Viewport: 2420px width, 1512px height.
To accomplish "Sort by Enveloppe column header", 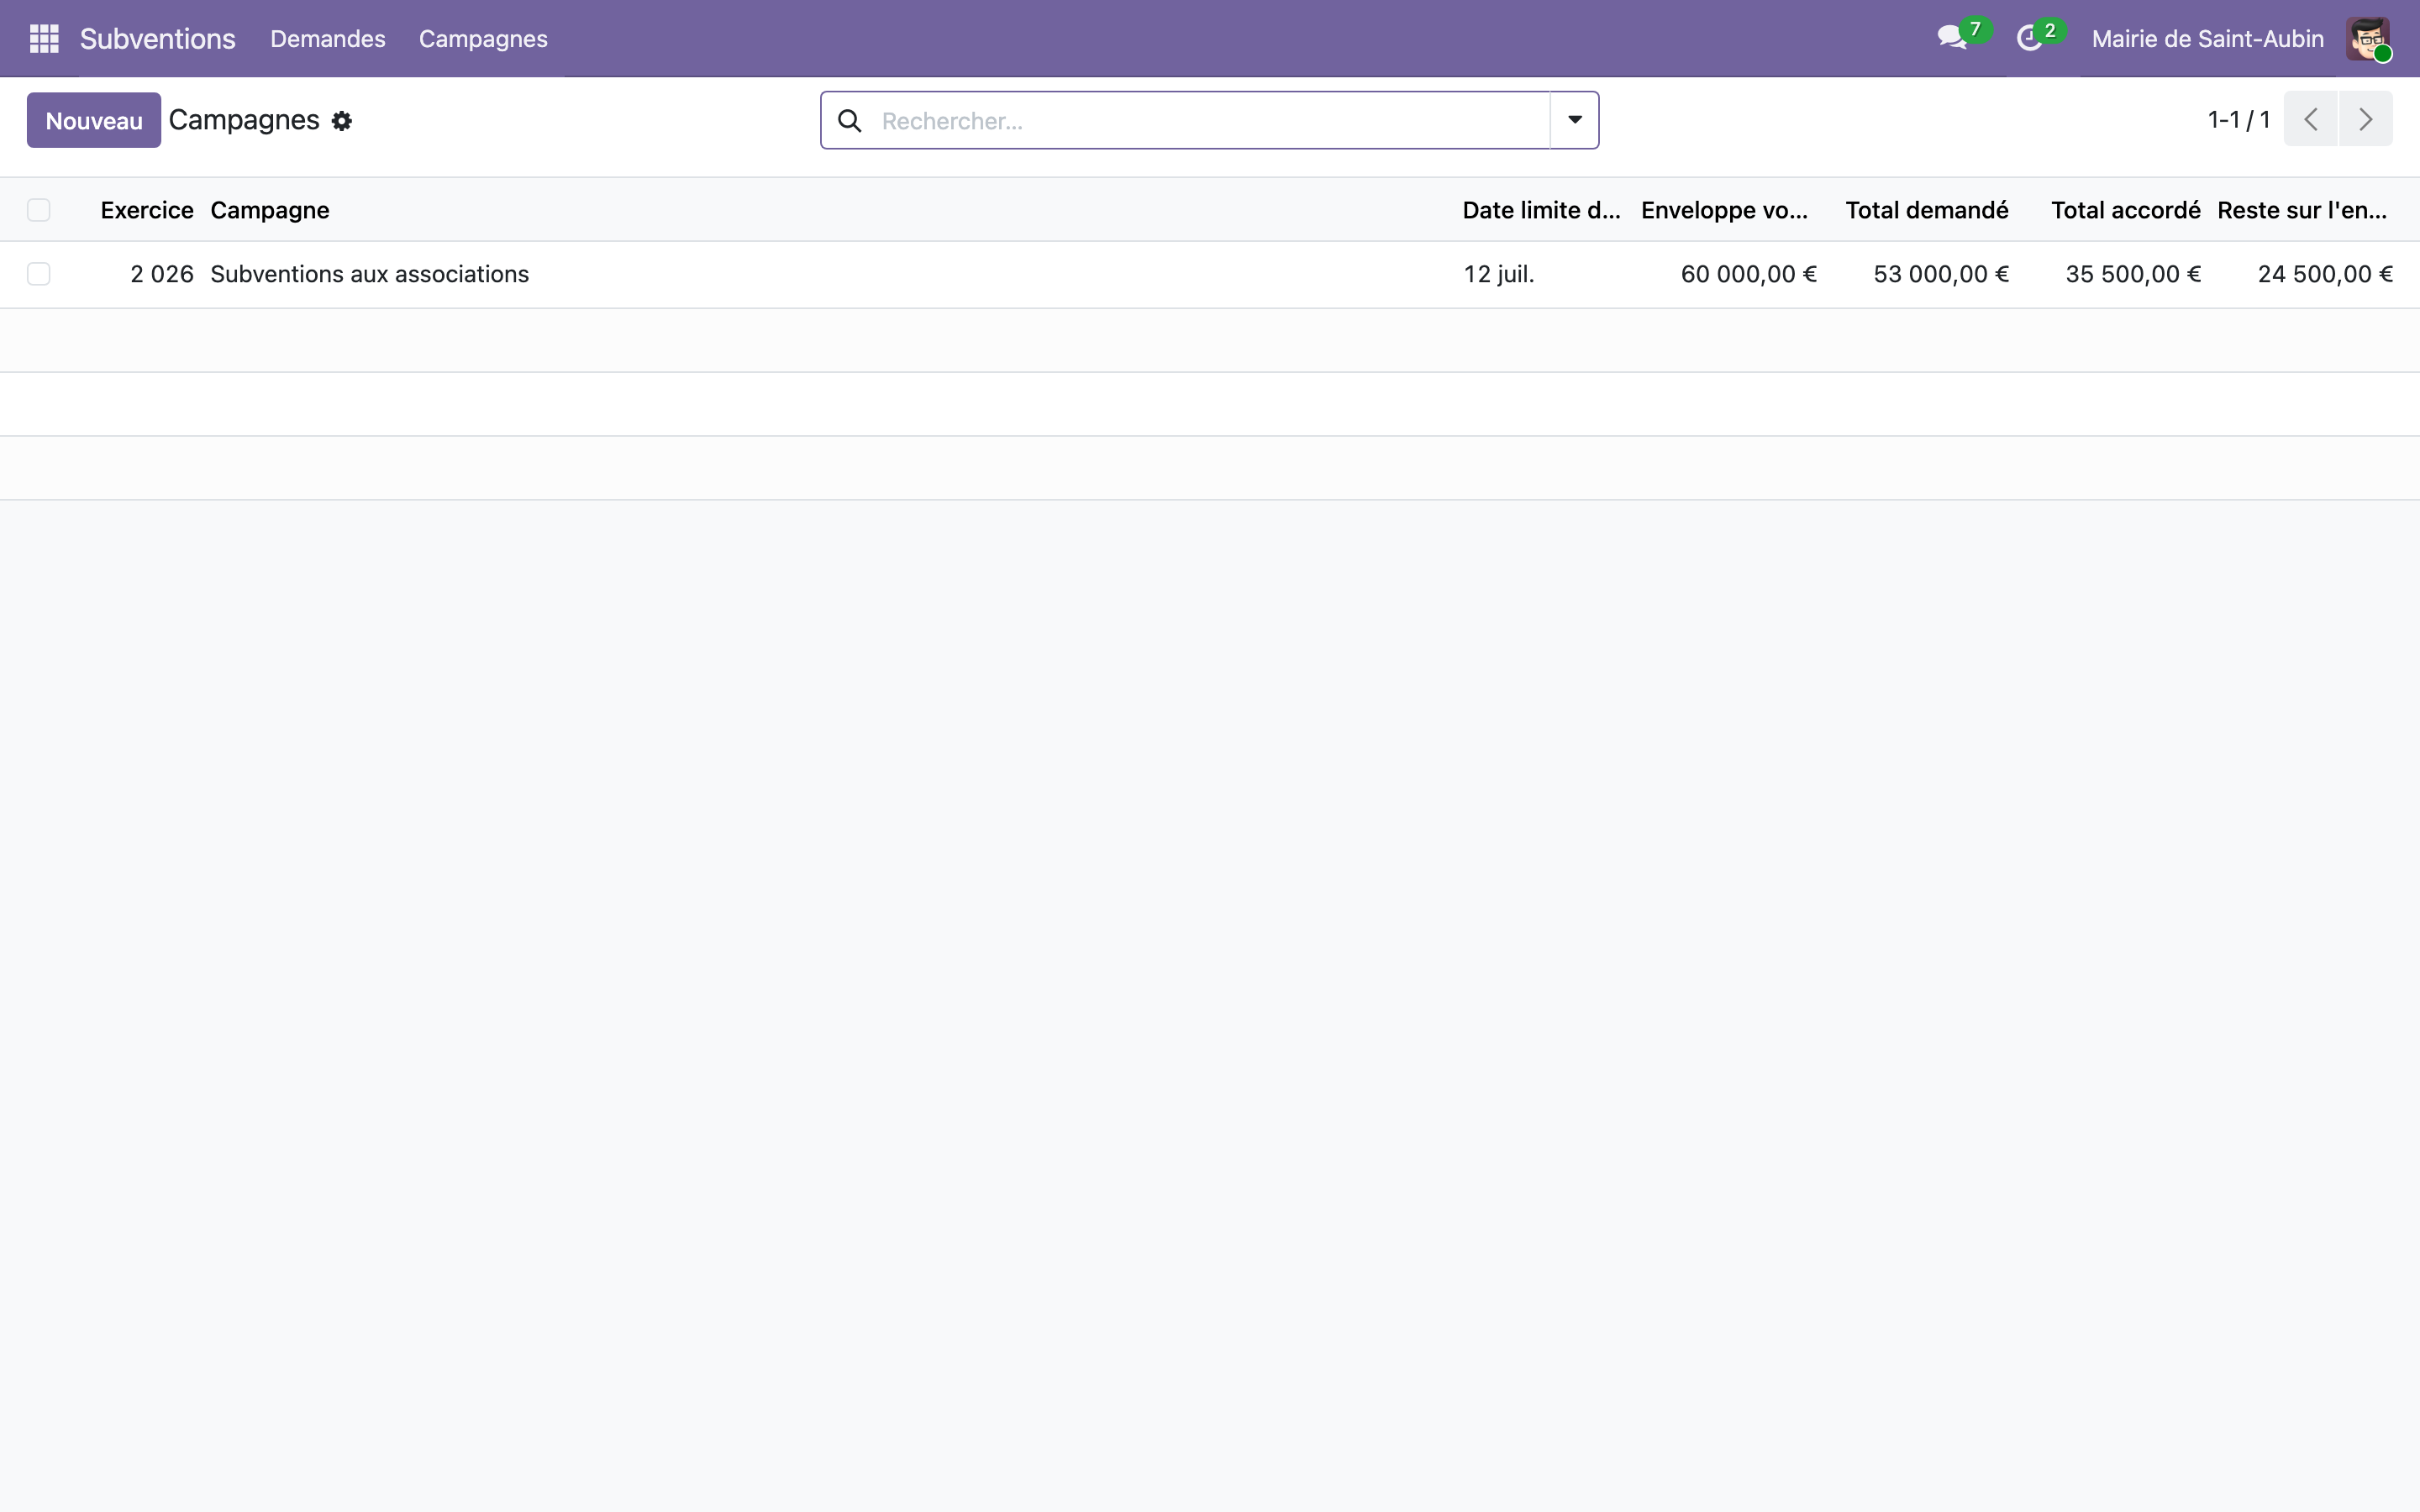I will coord(1724,210).
